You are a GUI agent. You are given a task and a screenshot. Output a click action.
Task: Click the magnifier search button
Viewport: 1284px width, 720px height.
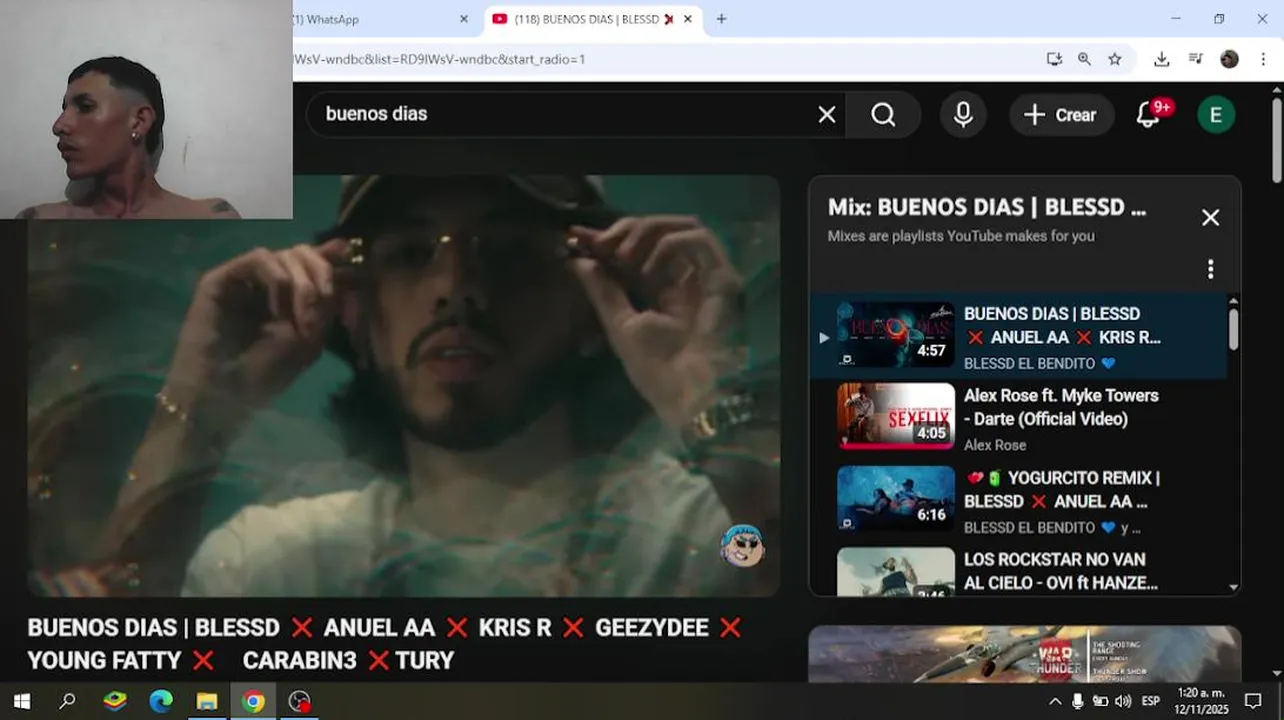[883, 115]
